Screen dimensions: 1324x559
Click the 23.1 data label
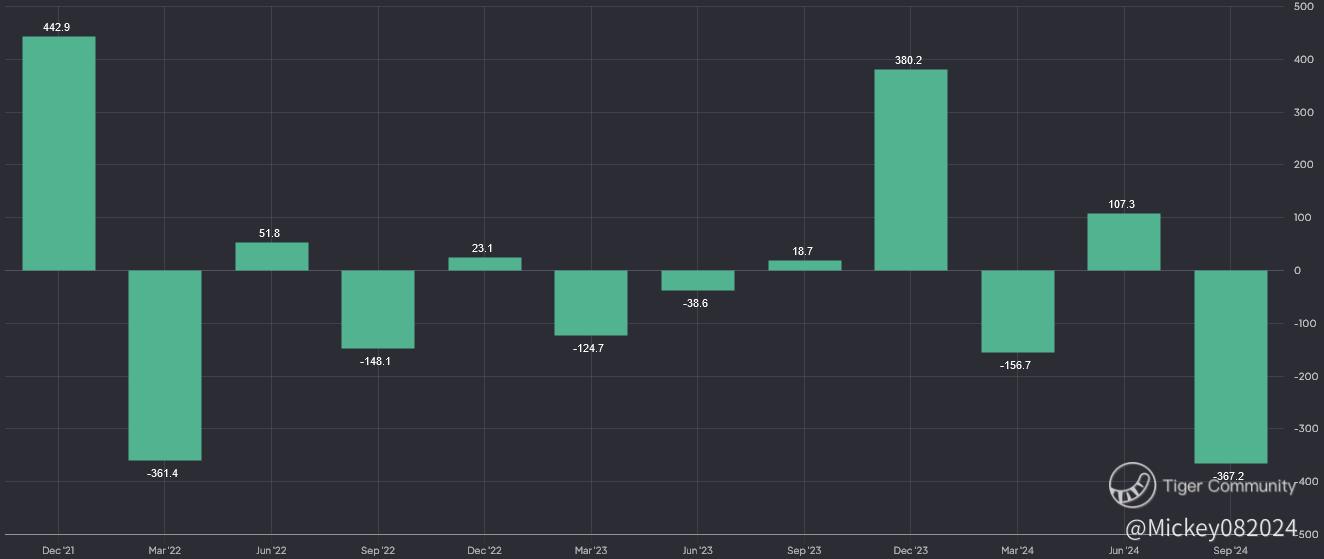tap(483, 248)
